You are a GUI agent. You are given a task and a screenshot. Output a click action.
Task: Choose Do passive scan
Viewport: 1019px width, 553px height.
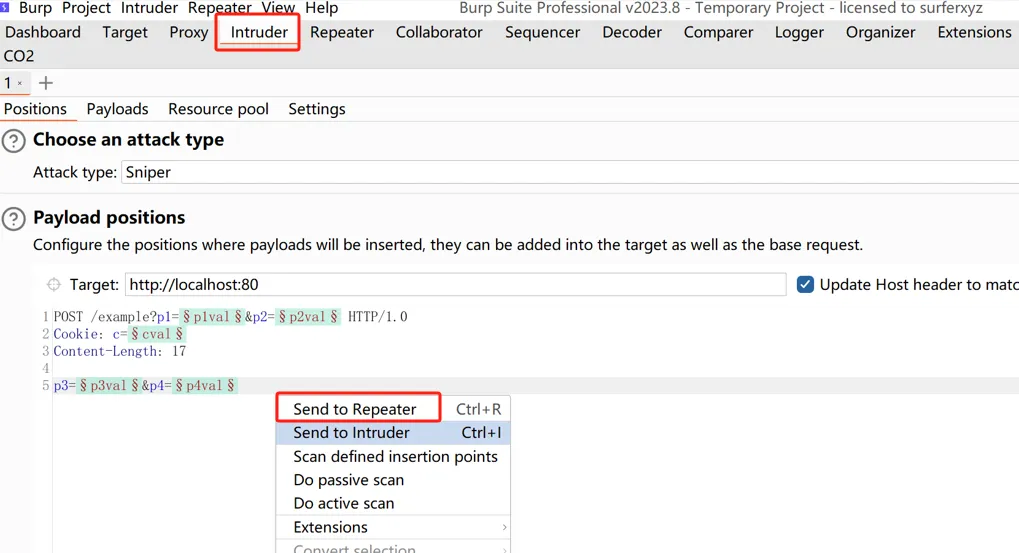pyautogui.click(x=393, y=480)
